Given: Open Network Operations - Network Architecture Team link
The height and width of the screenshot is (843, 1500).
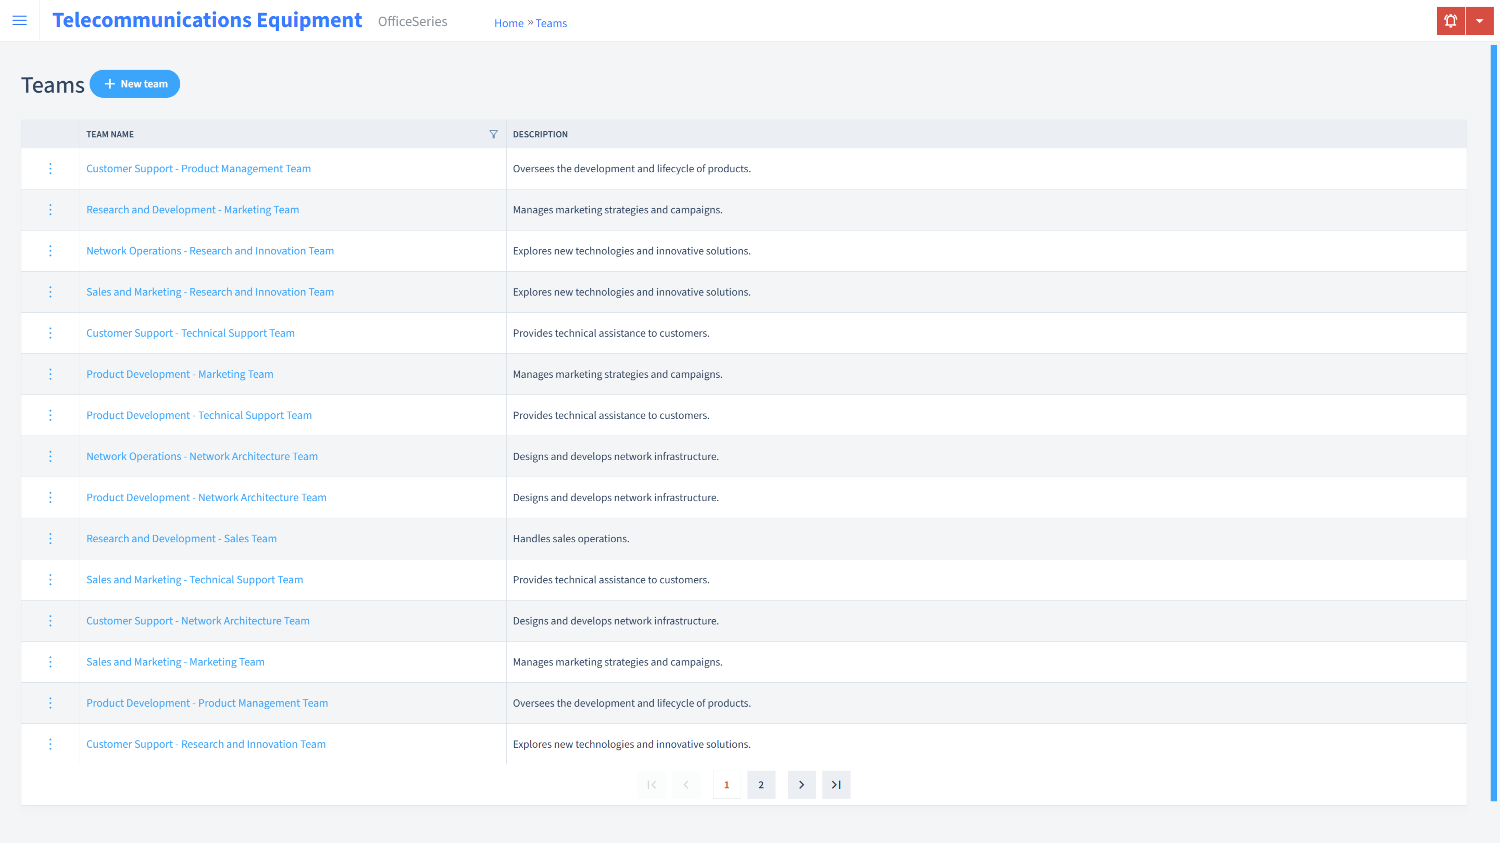Looking at the screenshot, I should [x=202, y=457].
